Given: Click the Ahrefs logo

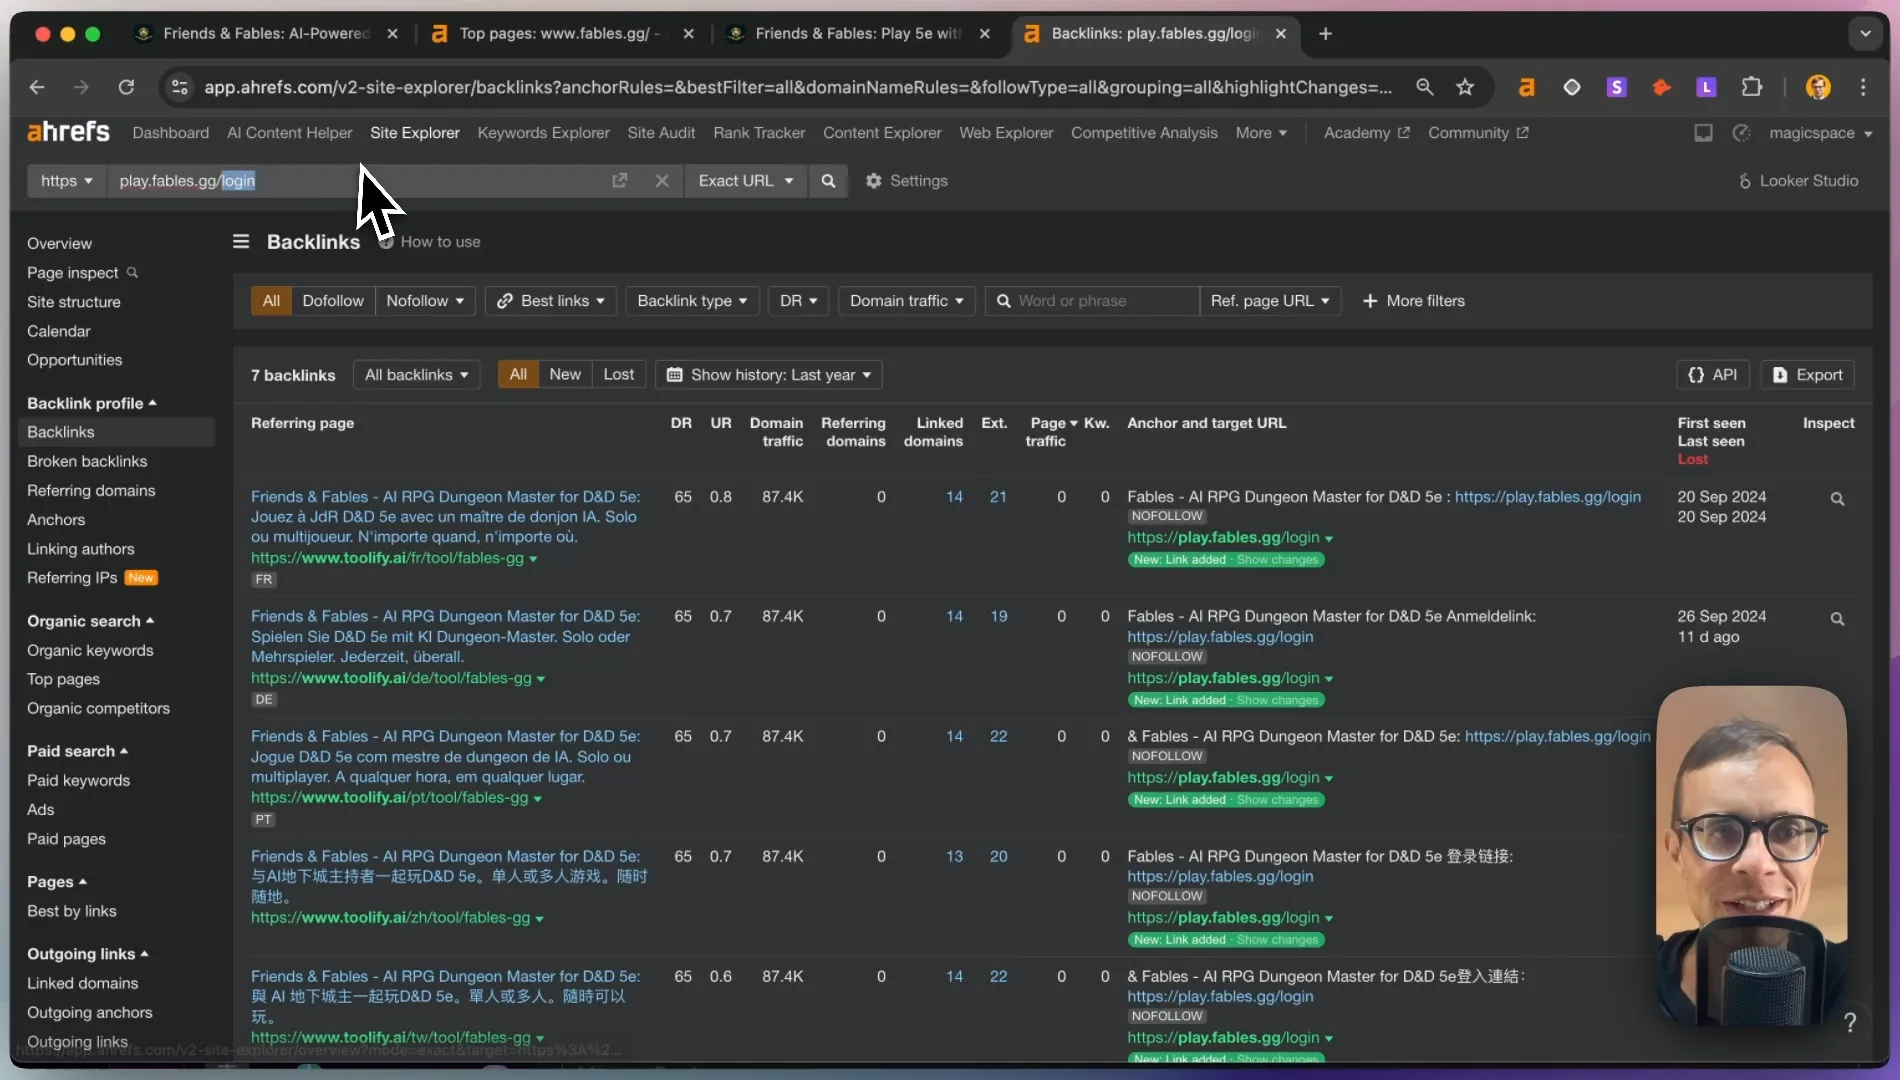Looking at the screenshot, I should click(x=68, y=132).
